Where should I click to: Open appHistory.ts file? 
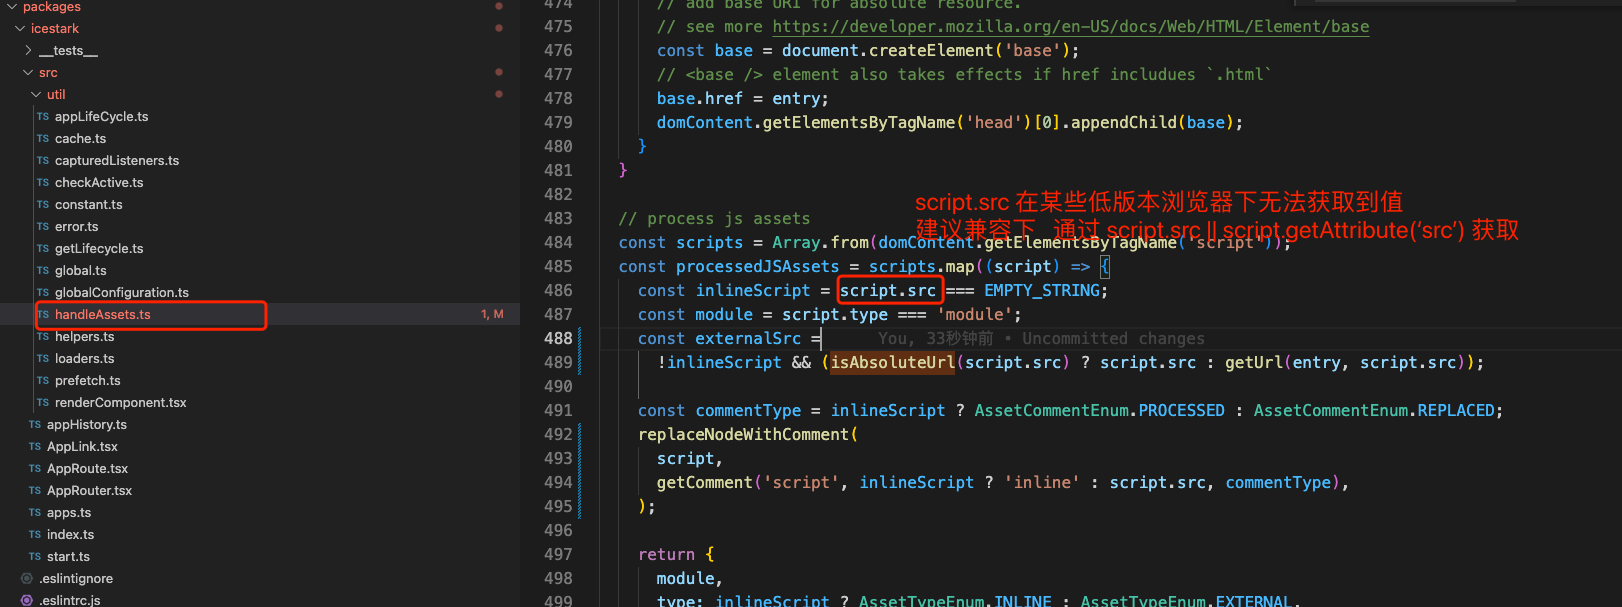click(x=87, y=424)
